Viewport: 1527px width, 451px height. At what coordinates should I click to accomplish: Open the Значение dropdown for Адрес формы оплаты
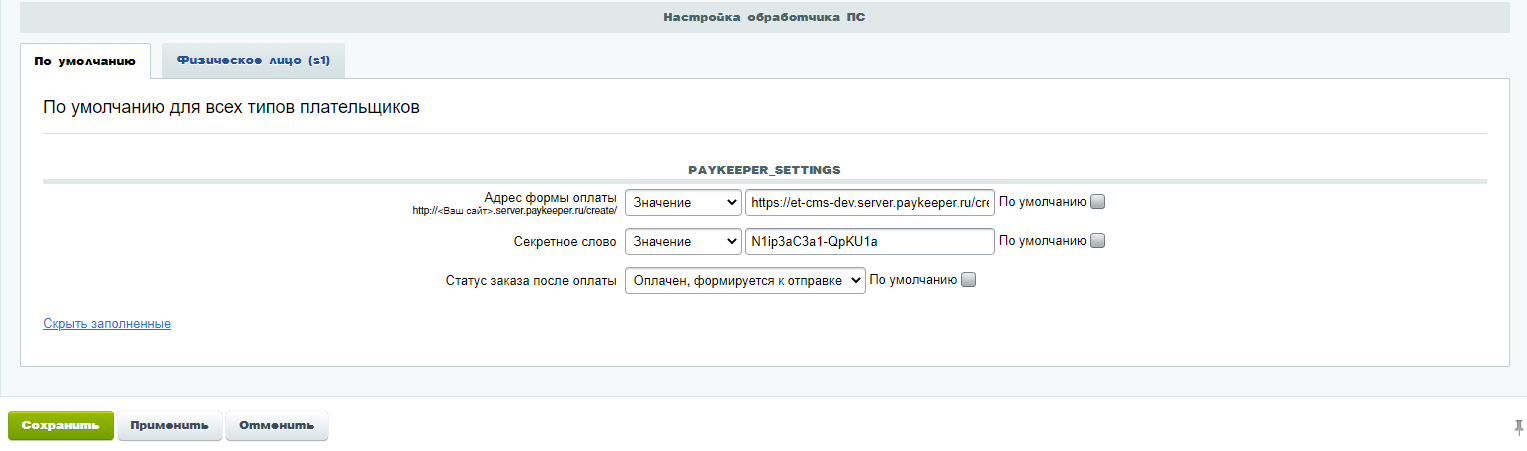(683, 202)
